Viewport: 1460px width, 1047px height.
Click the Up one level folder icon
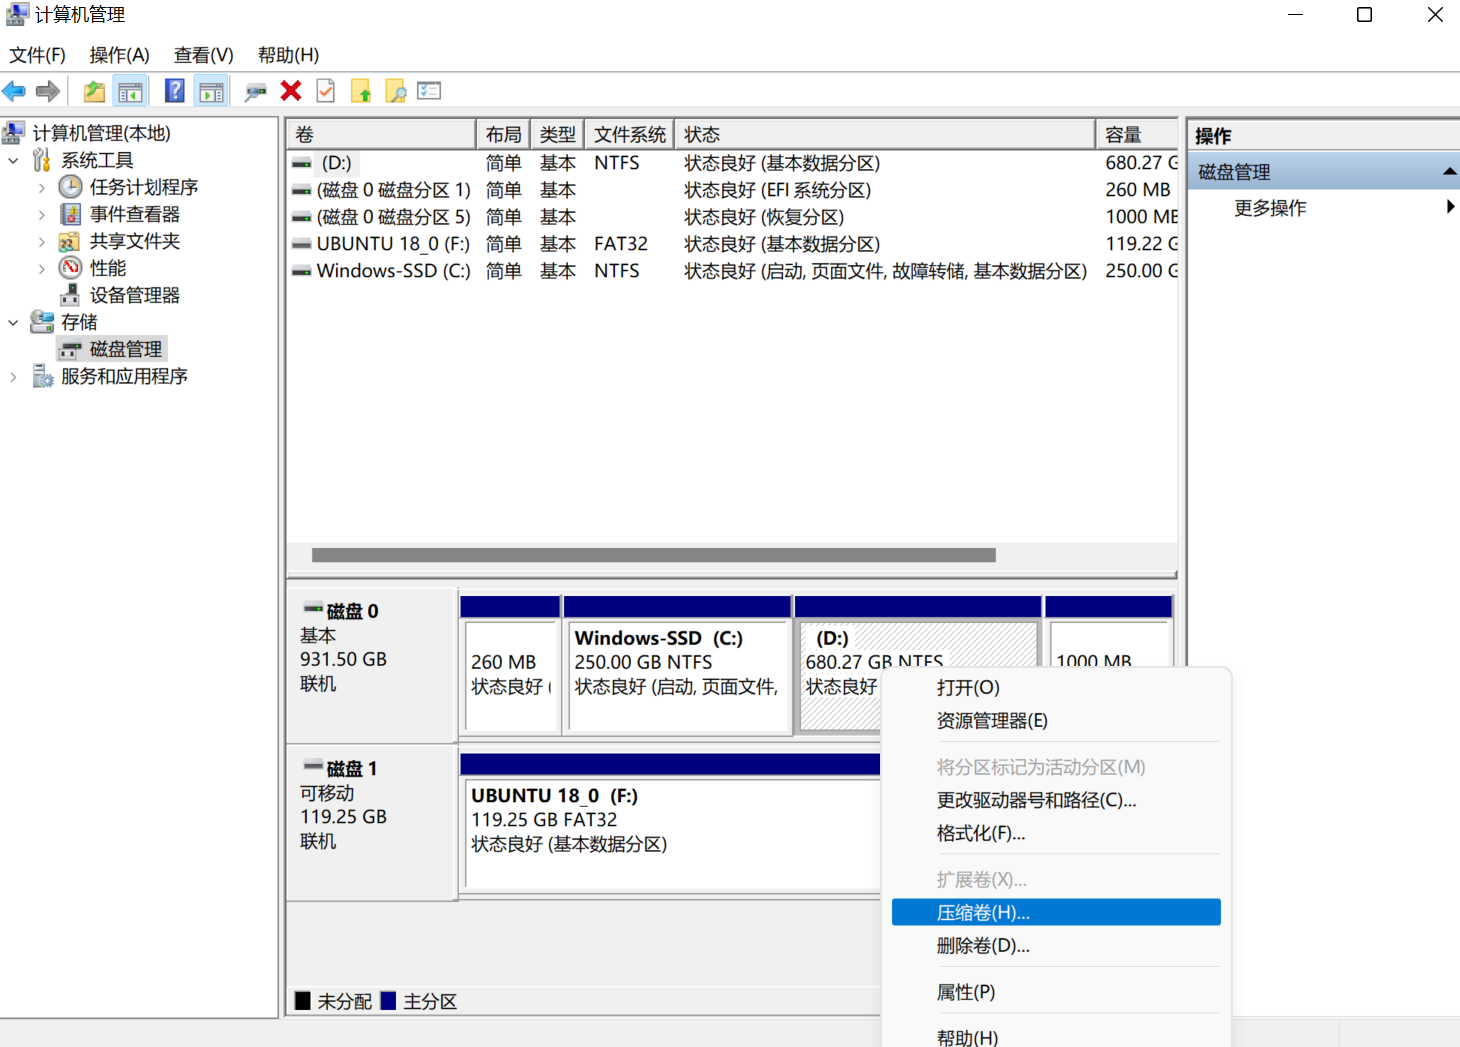point(94,92)
